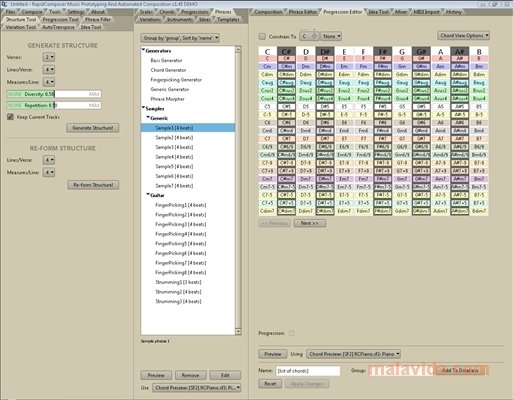Select FingerPicking1 [4 beats] phrase
Image resolution: width=513 pixels, height=400 pixels.
tap(180, 205)
